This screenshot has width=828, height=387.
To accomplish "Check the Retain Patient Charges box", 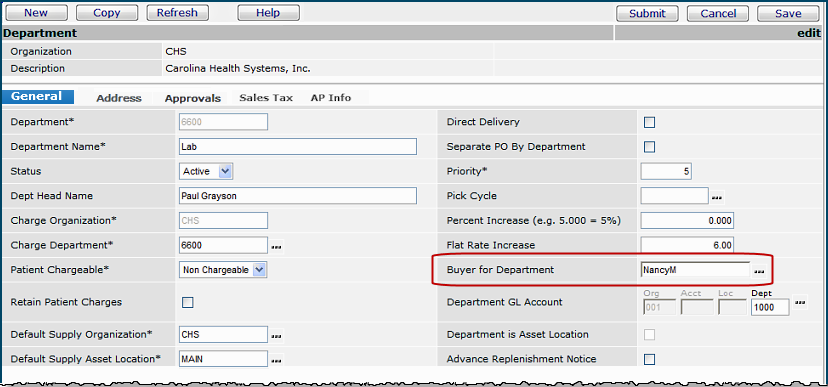I will pyautogui.click(x=187, y=303).
